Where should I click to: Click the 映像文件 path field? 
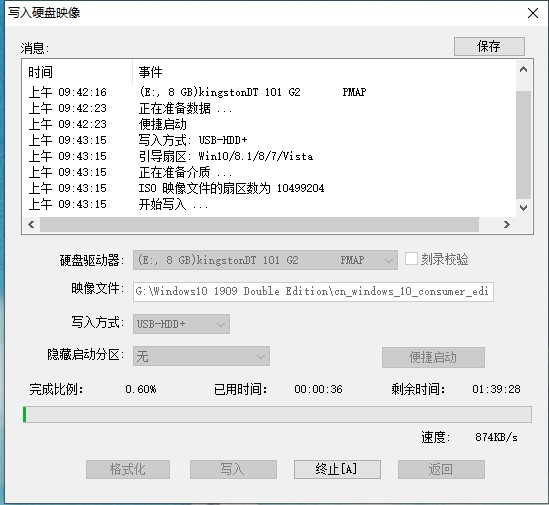[x=313, y=291]
